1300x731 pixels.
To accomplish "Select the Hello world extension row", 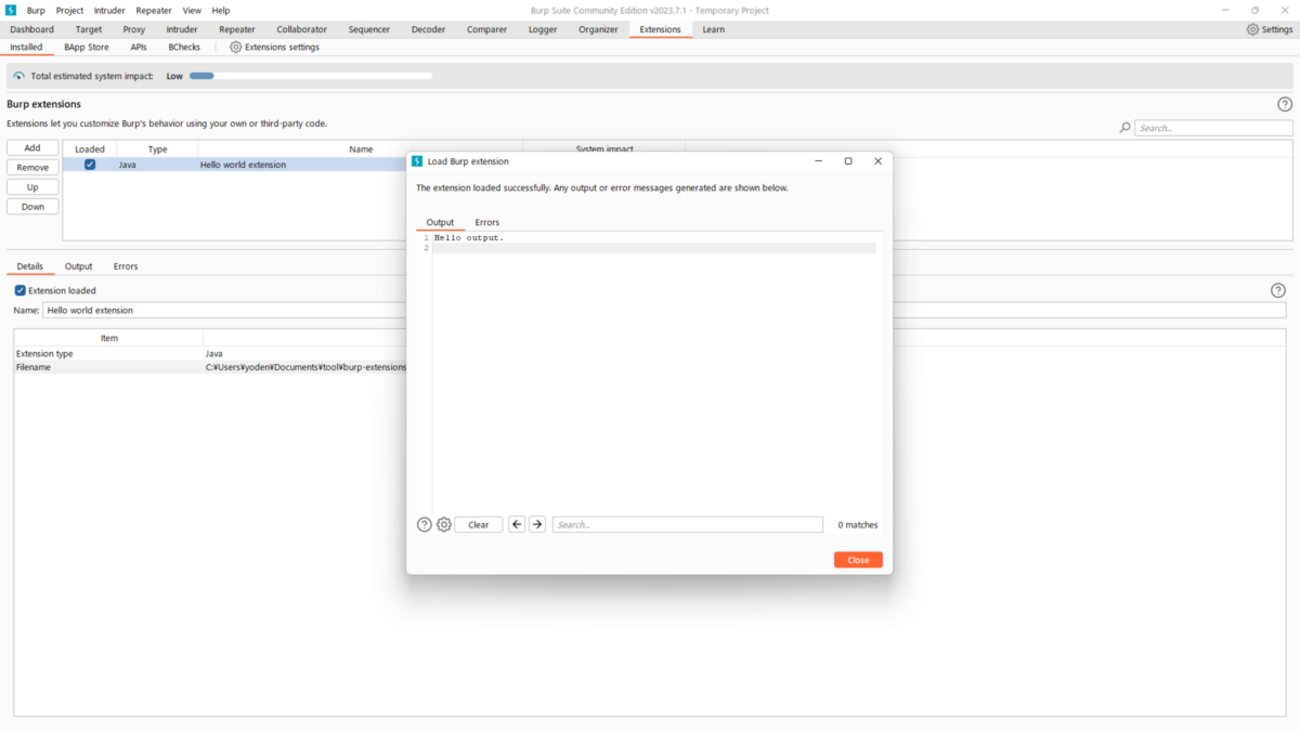I will (236, 165).
